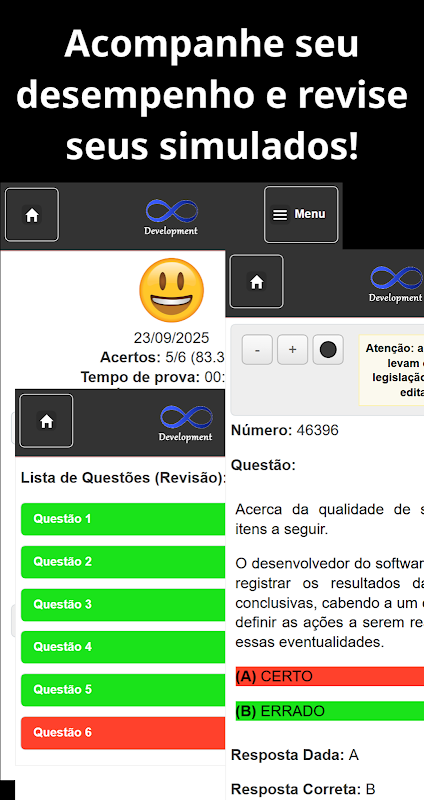The width and height of the screenshot is (424, 800).
Task: Increase font size with the plus button
Action: [292, 349]
